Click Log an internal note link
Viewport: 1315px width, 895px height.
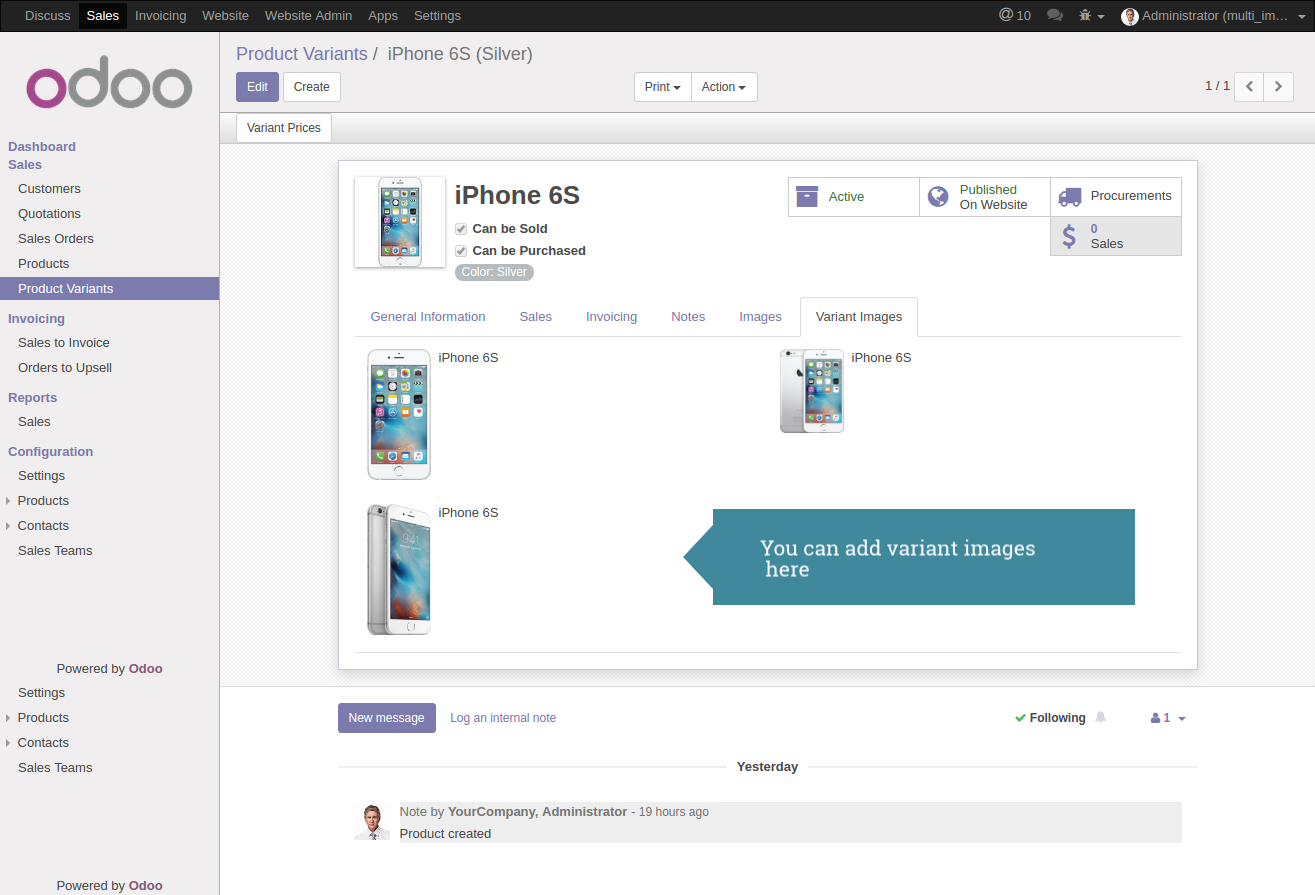point(503,718)
